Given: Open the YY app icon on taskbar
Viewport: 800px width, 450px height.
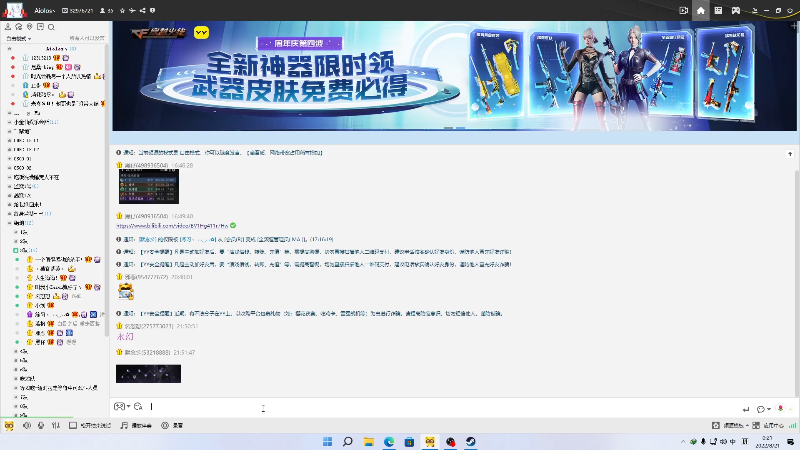Looking at the screenshot, I should (x=430, y=441).
